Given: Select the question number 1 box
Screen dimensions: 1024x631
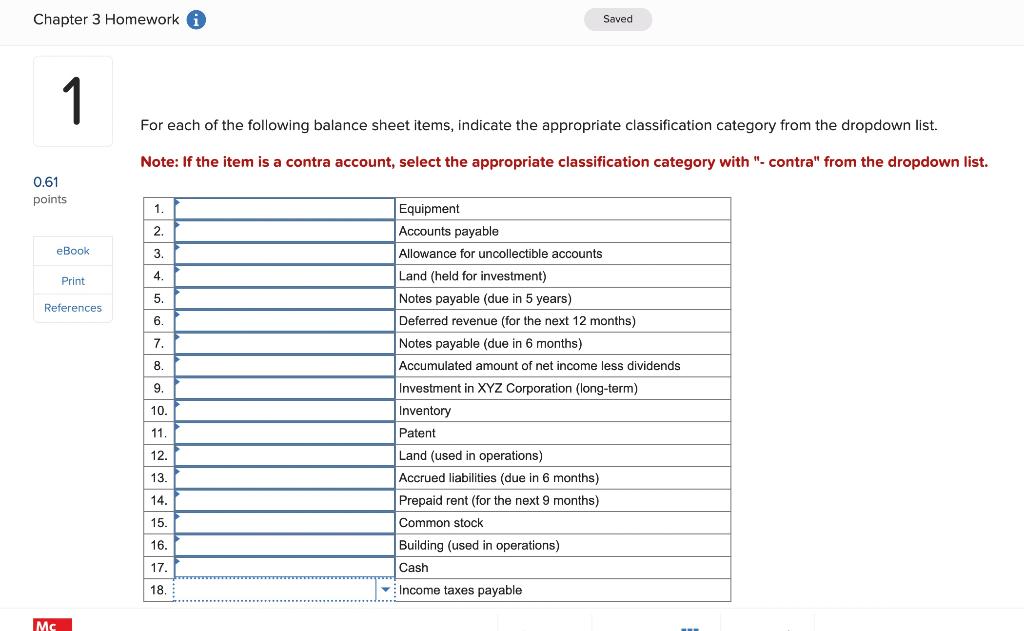Looking at the screenshot, I should [73, 100].
